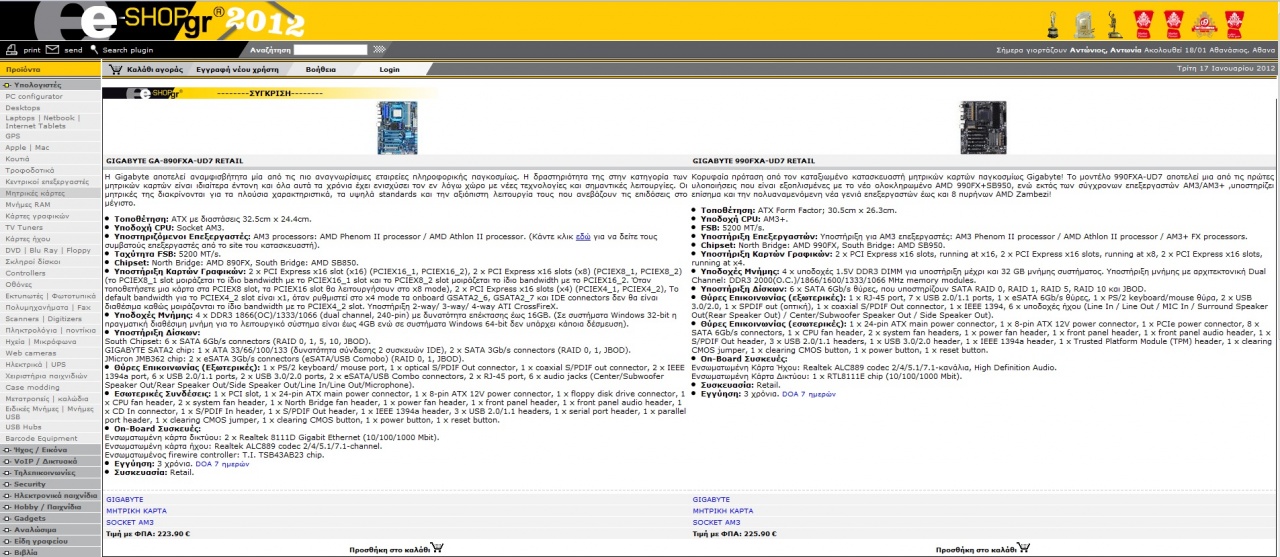
Task: Expand the Είδη γραφείου category
Action: pos(50,540)
